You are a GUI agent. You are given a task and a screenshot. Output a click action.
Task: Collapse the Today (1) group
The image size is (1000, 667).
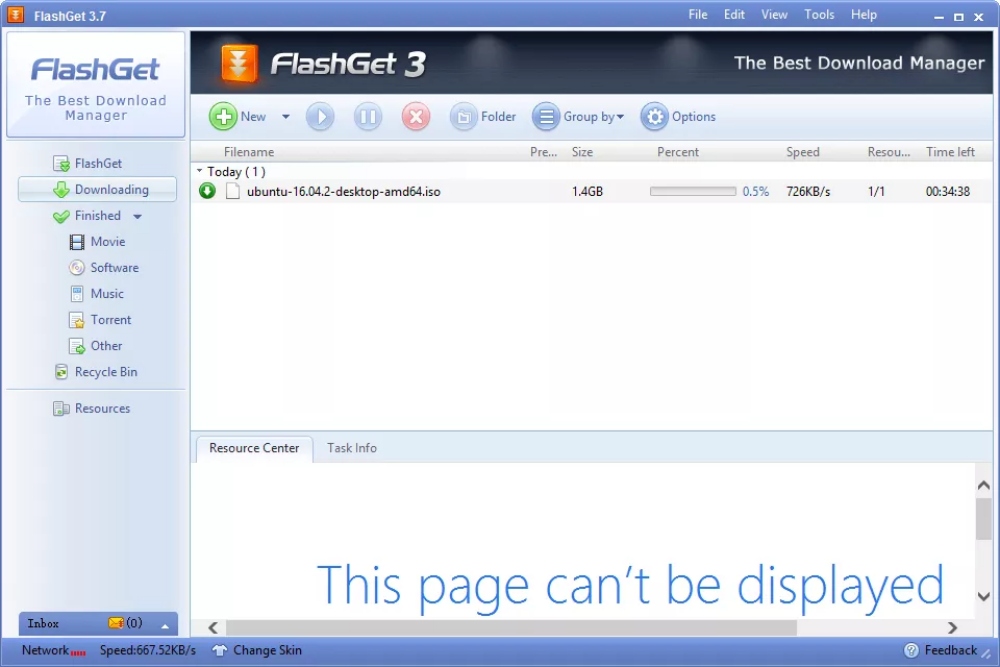[200, 172]
